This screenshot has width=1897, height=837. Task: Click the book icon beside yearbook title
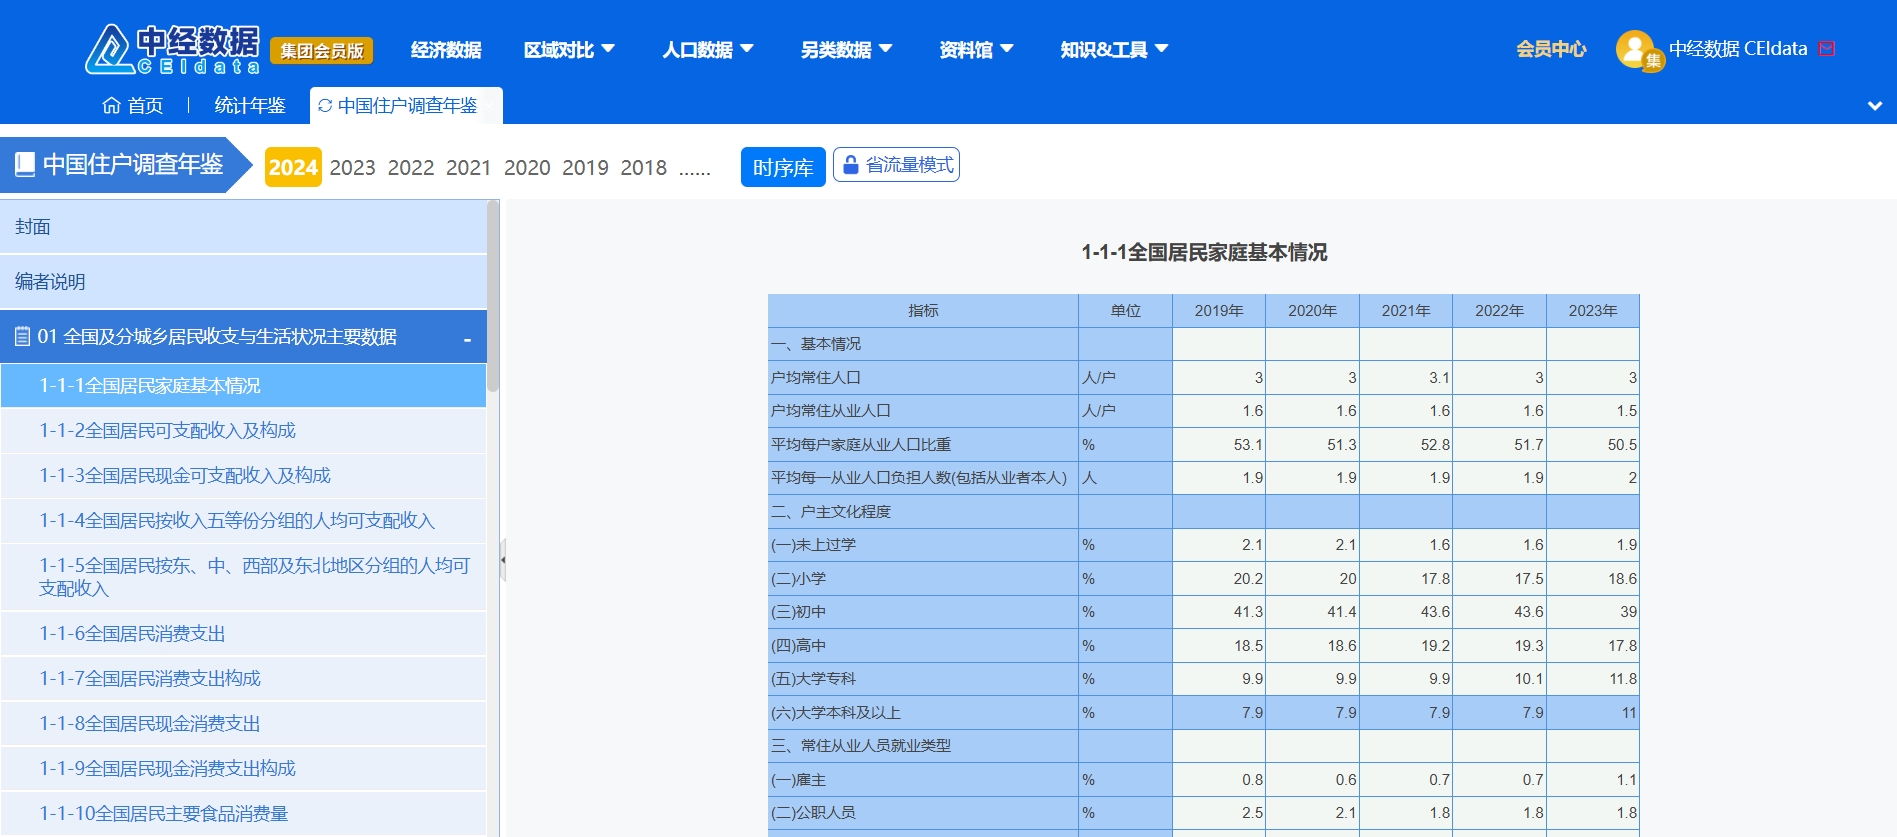26,164
